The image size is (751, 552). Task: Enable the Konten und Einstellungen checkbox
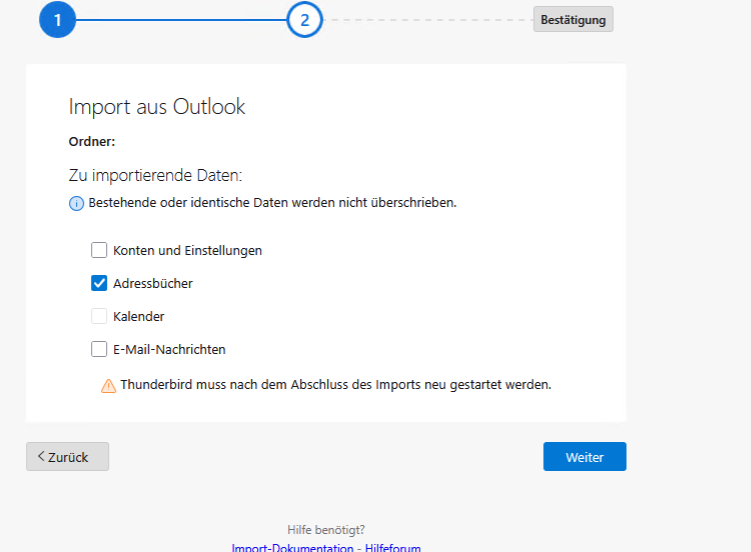(x=99, y=250)
